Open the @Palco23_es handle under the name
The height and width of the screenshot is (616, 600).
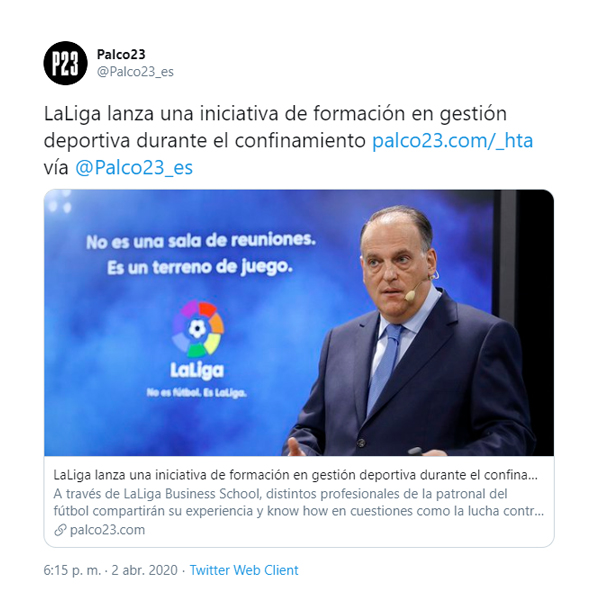click(135, 72)
